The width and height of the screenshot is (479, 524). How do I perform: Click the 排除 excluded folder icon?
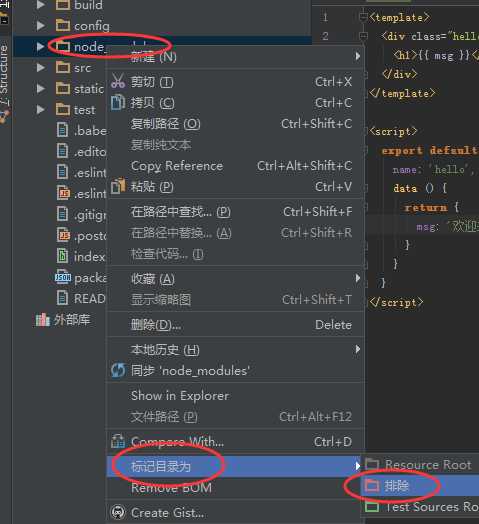372,486
